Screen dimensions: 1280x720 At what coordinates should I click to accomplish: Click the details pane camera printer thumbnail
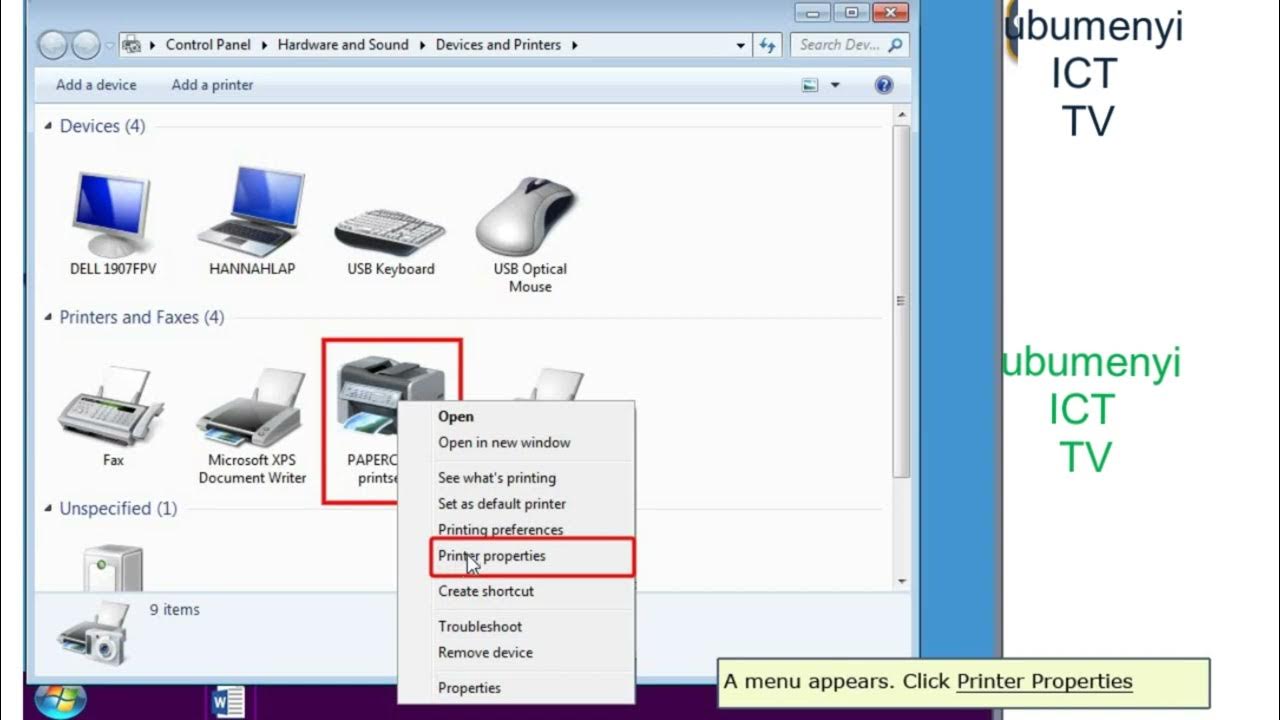click(x=93, y=633)
